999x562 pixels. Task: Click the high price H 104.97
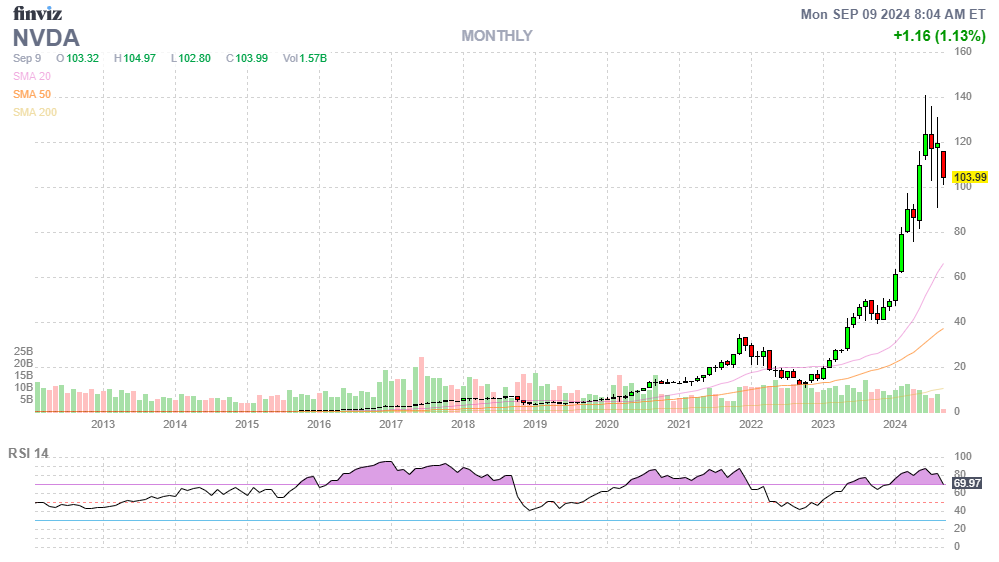pyautogui.click(x=134, y=59)
